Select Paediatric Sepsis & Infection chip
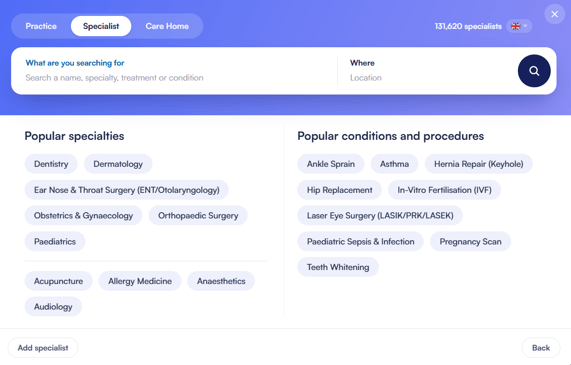Screen dimensions: 571x365 pos(361,242)
